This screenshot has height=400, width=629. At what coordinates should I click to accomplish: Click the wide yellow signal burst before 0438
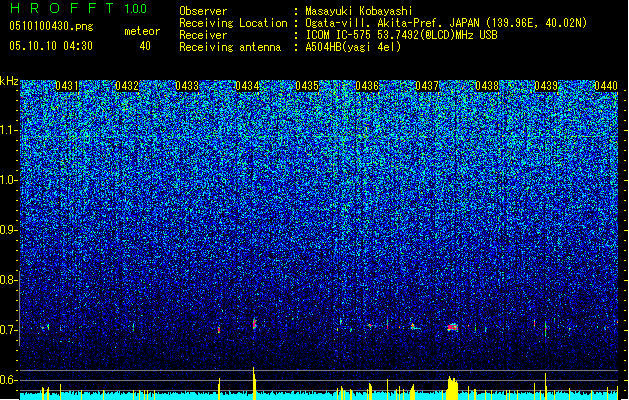(x=452, y=388)
